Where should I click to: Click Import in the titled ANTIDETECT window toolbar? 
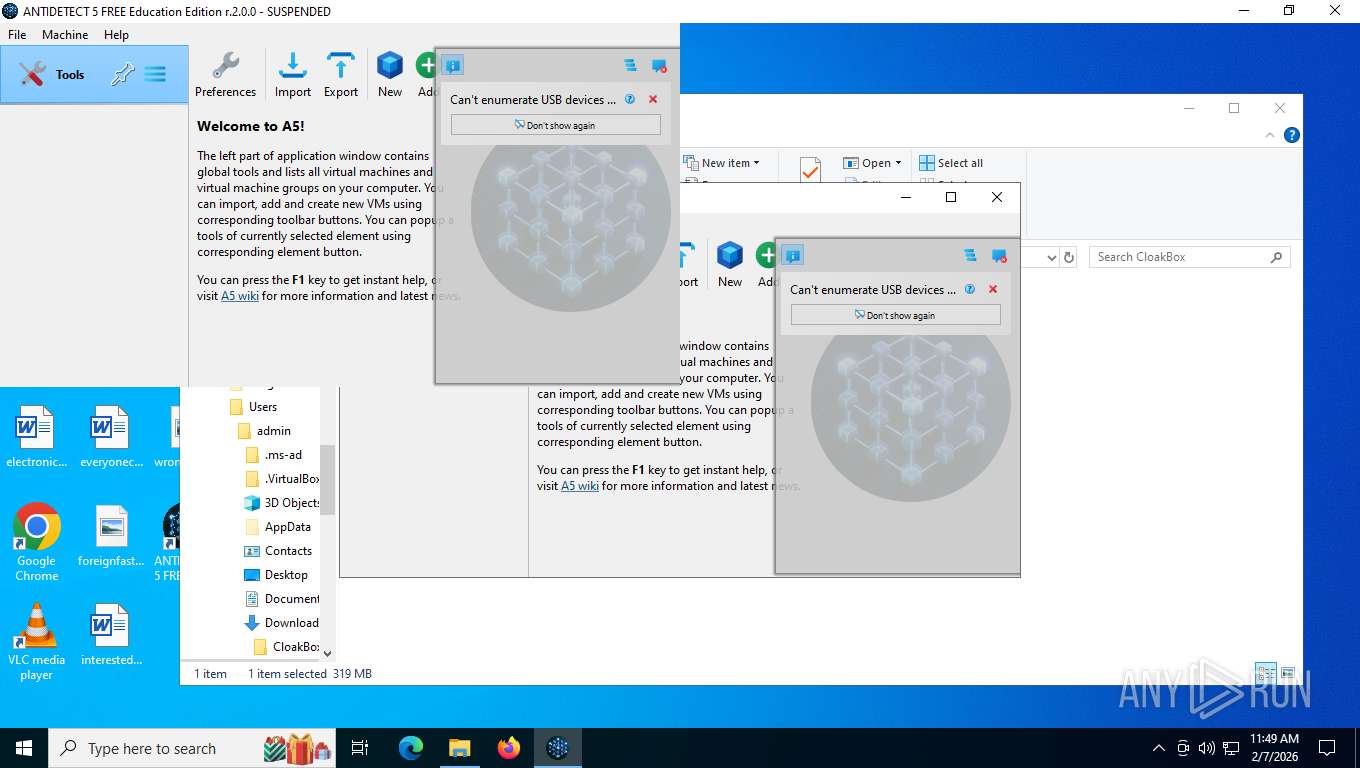tap(293, 75)
